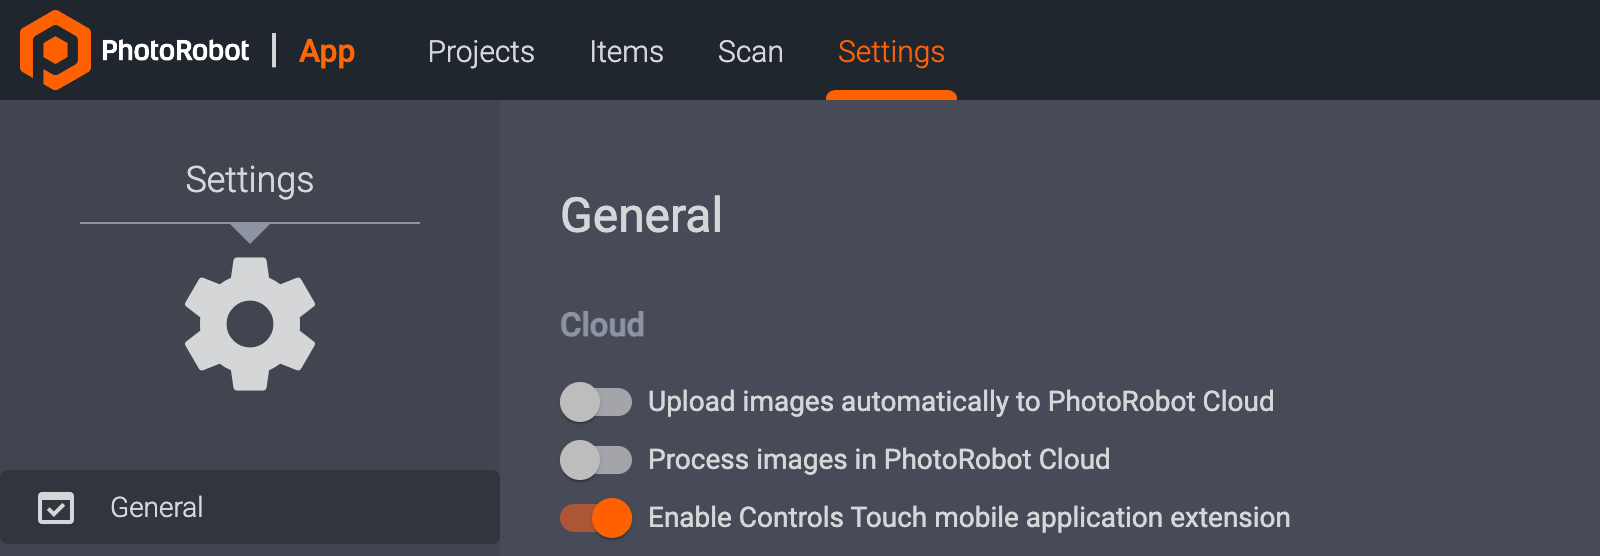Click the Settings title in the sidebar

(250, 180)
